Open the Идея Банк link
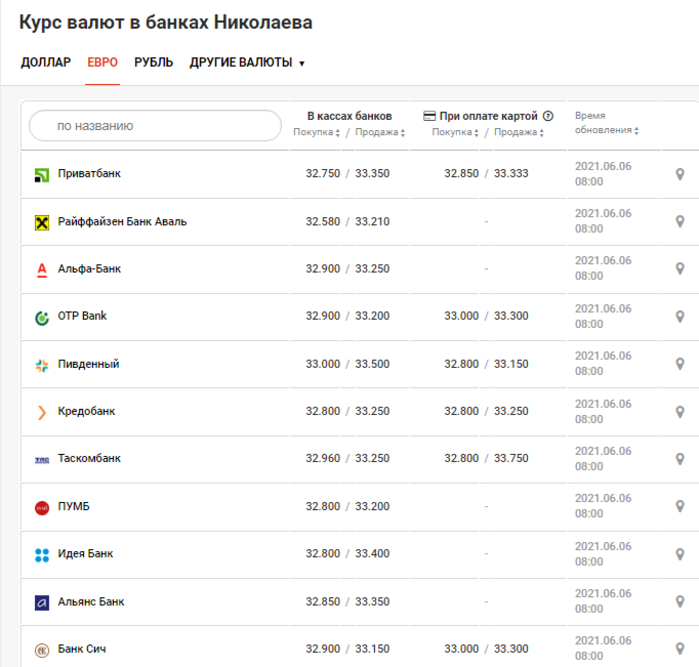The width and height of the screenshot is (699, 667). pyautogui.click(x=86, y=554)
